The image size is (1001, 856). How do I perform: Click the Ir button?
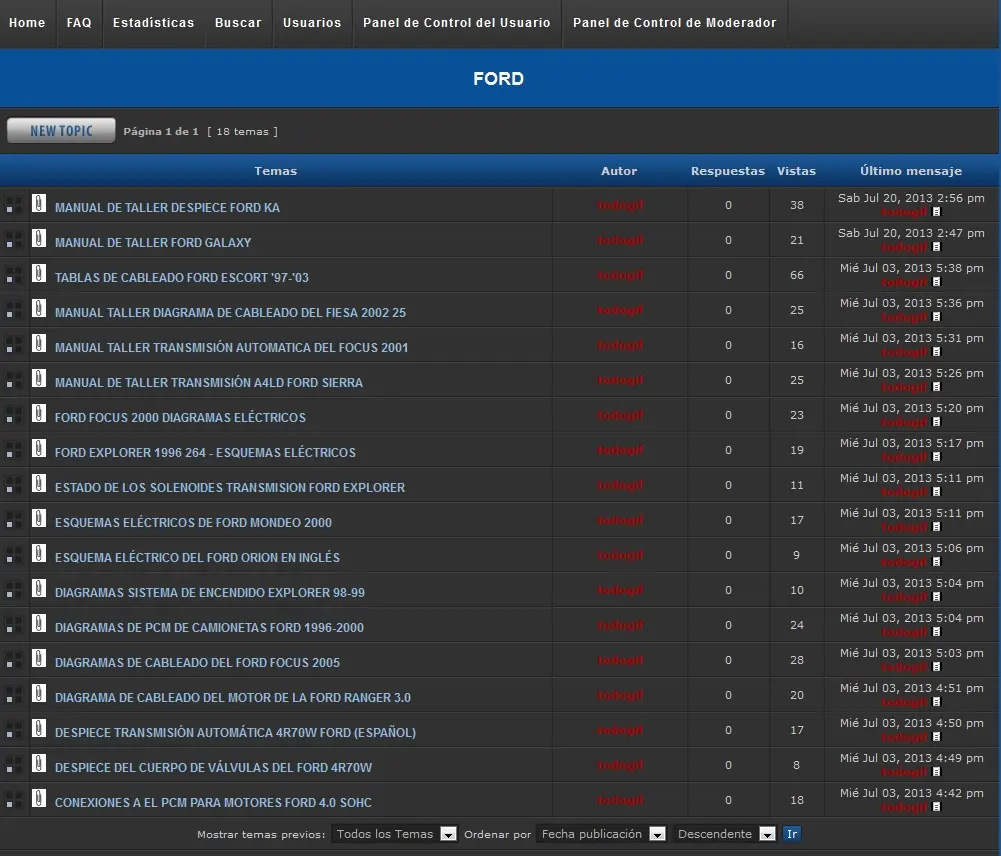coord(792,834)
